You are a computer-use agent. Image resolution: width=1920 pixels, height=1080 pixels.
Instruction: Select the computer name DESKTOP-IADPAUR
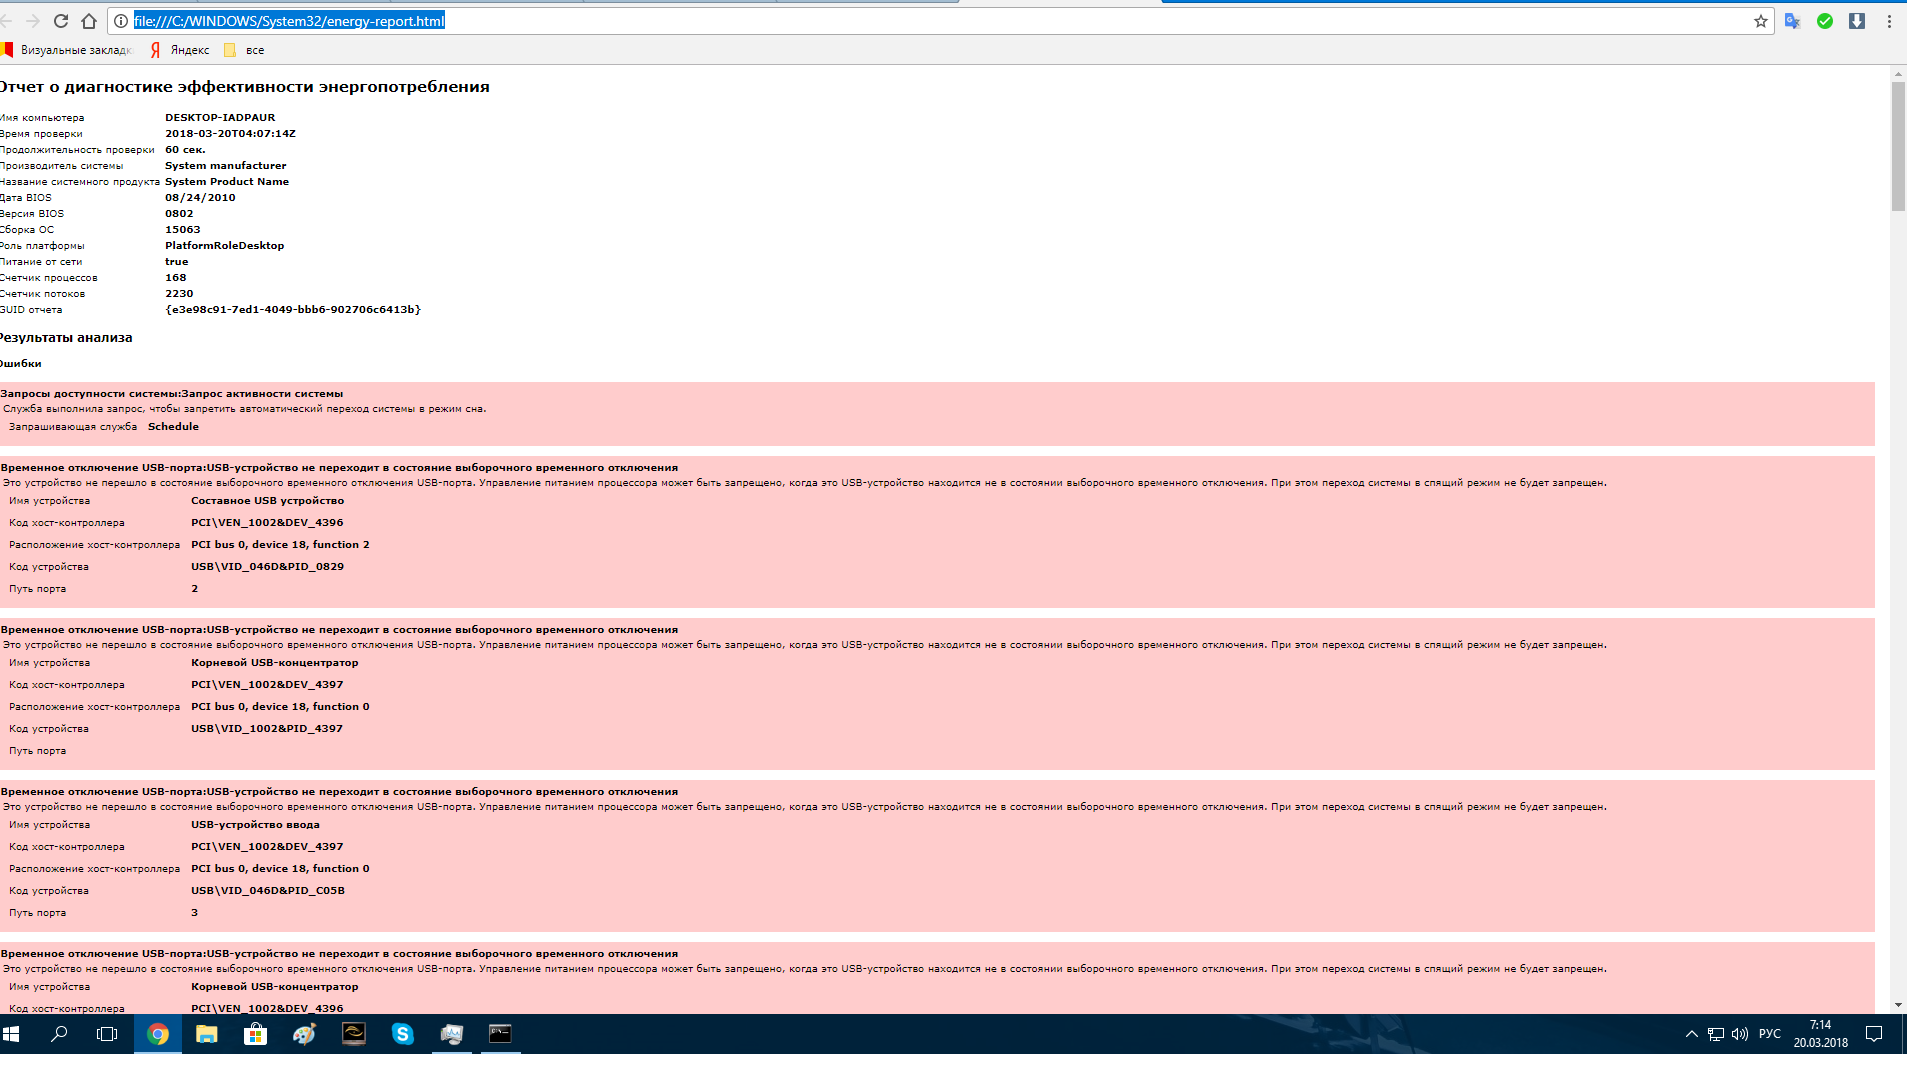(x=220, y=118)
